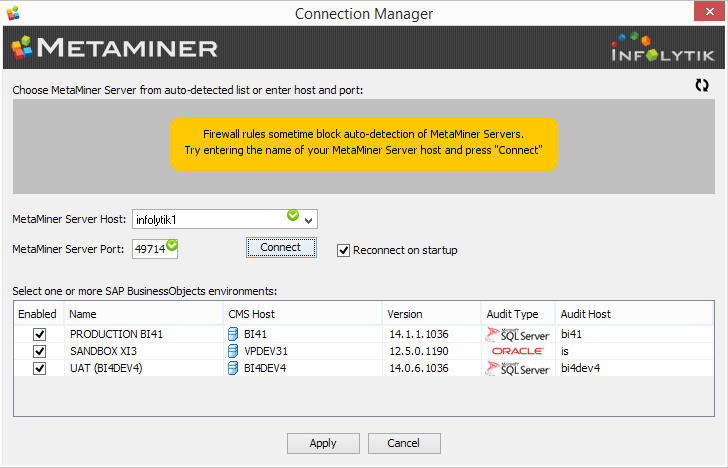Select the SANDBOX XI3 name cell

point(143,351)
